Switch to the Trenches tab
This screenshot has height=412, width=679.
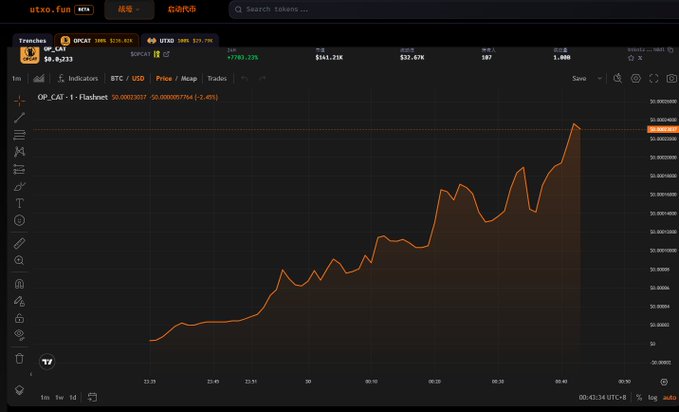click(x=32, y=40)
